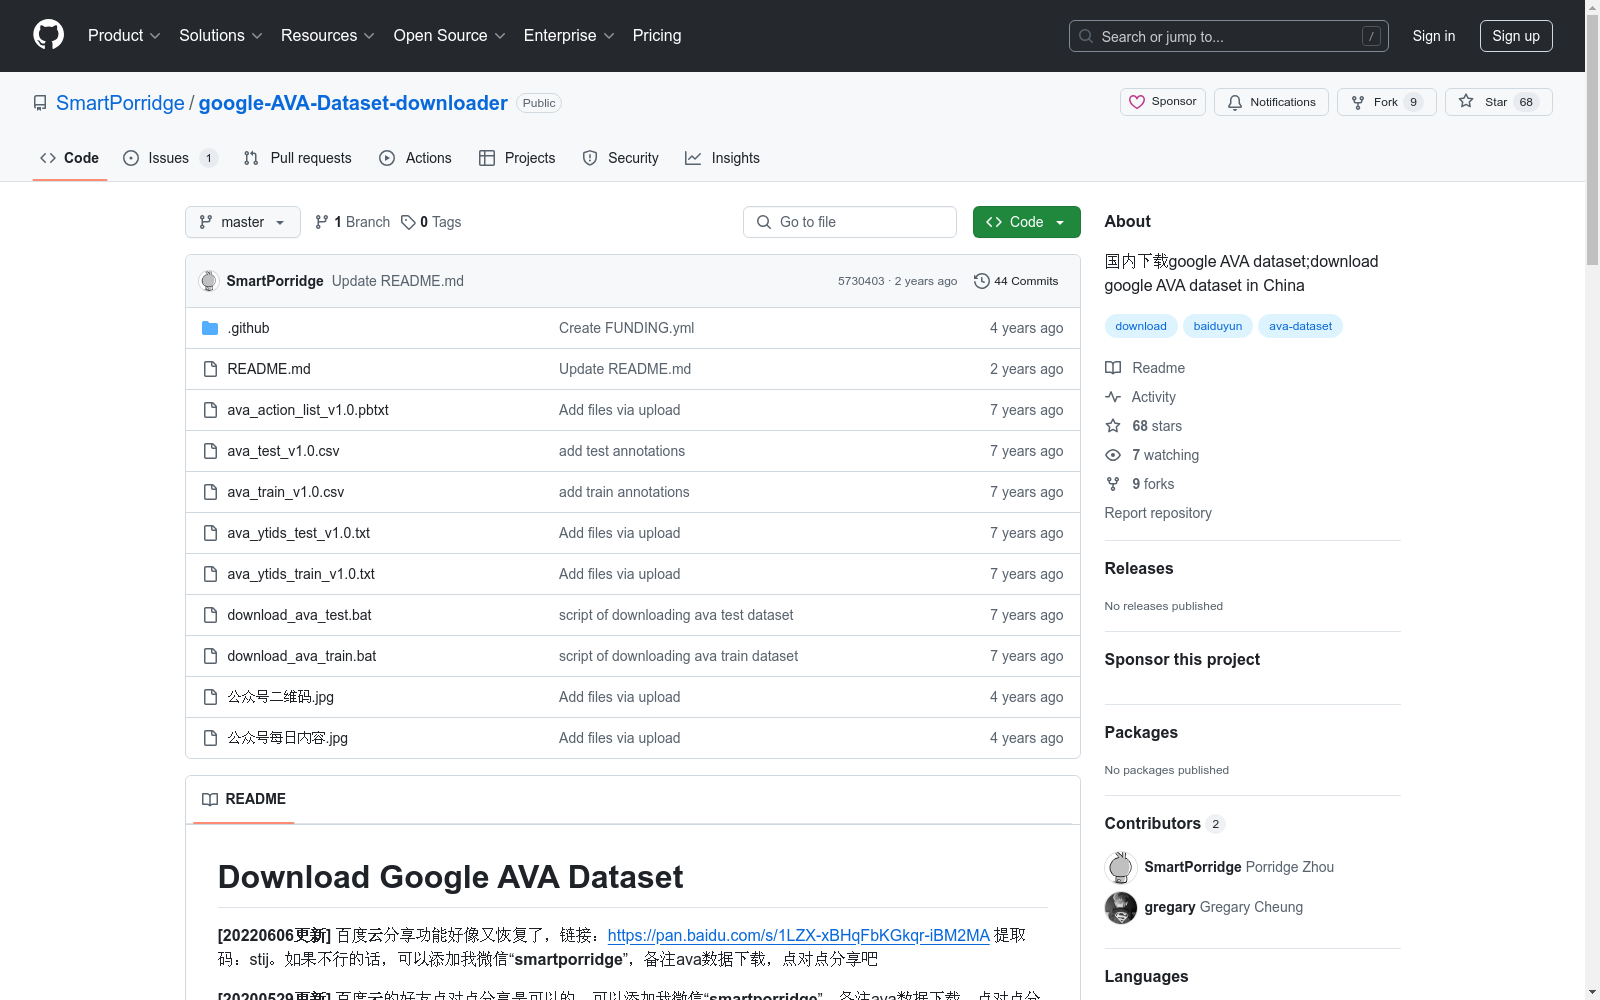
Task: Click the Code repository tab
Action: (70, 158)
